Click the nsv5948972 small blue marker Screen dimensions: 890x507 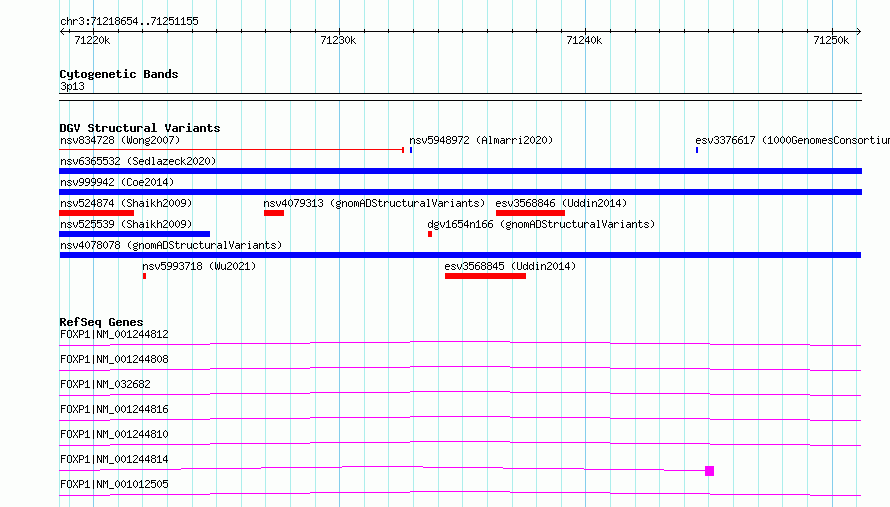pos(411,150)
